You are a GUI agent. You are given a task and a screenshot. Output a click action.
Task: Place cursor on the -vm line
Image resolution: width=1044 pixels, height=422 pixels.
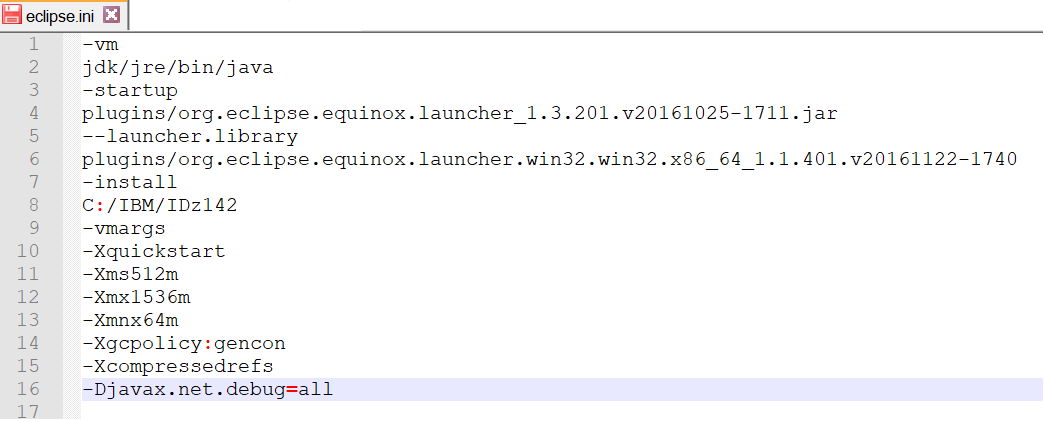click(x=100, y=45)
